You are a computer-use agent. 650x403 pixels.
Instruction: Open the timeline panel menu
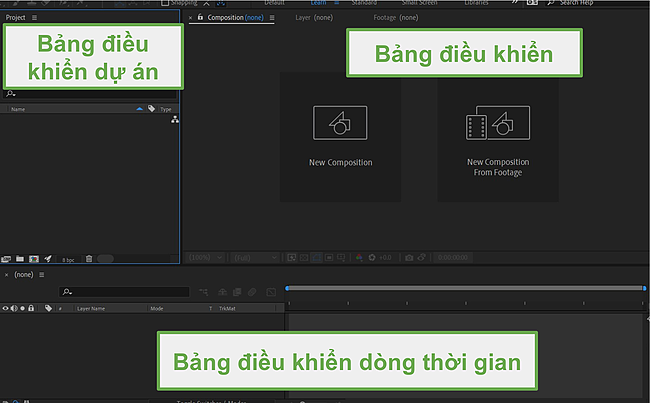[41, 274]
